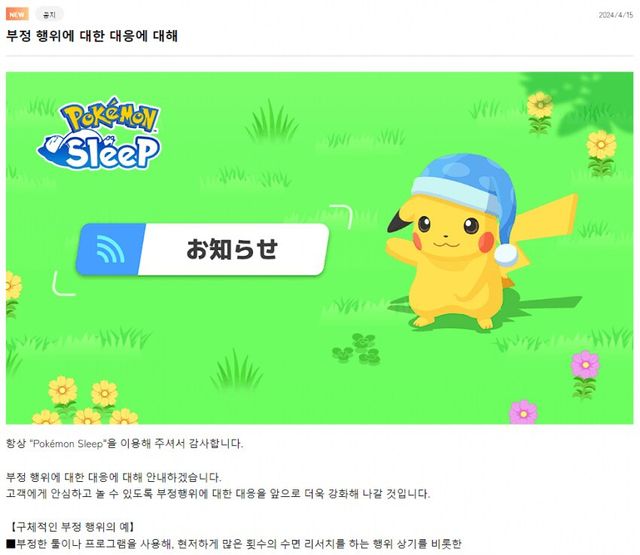
Task: Click the white pom-pom on Pikachu's cap
Action: click(x=506, y=254)
